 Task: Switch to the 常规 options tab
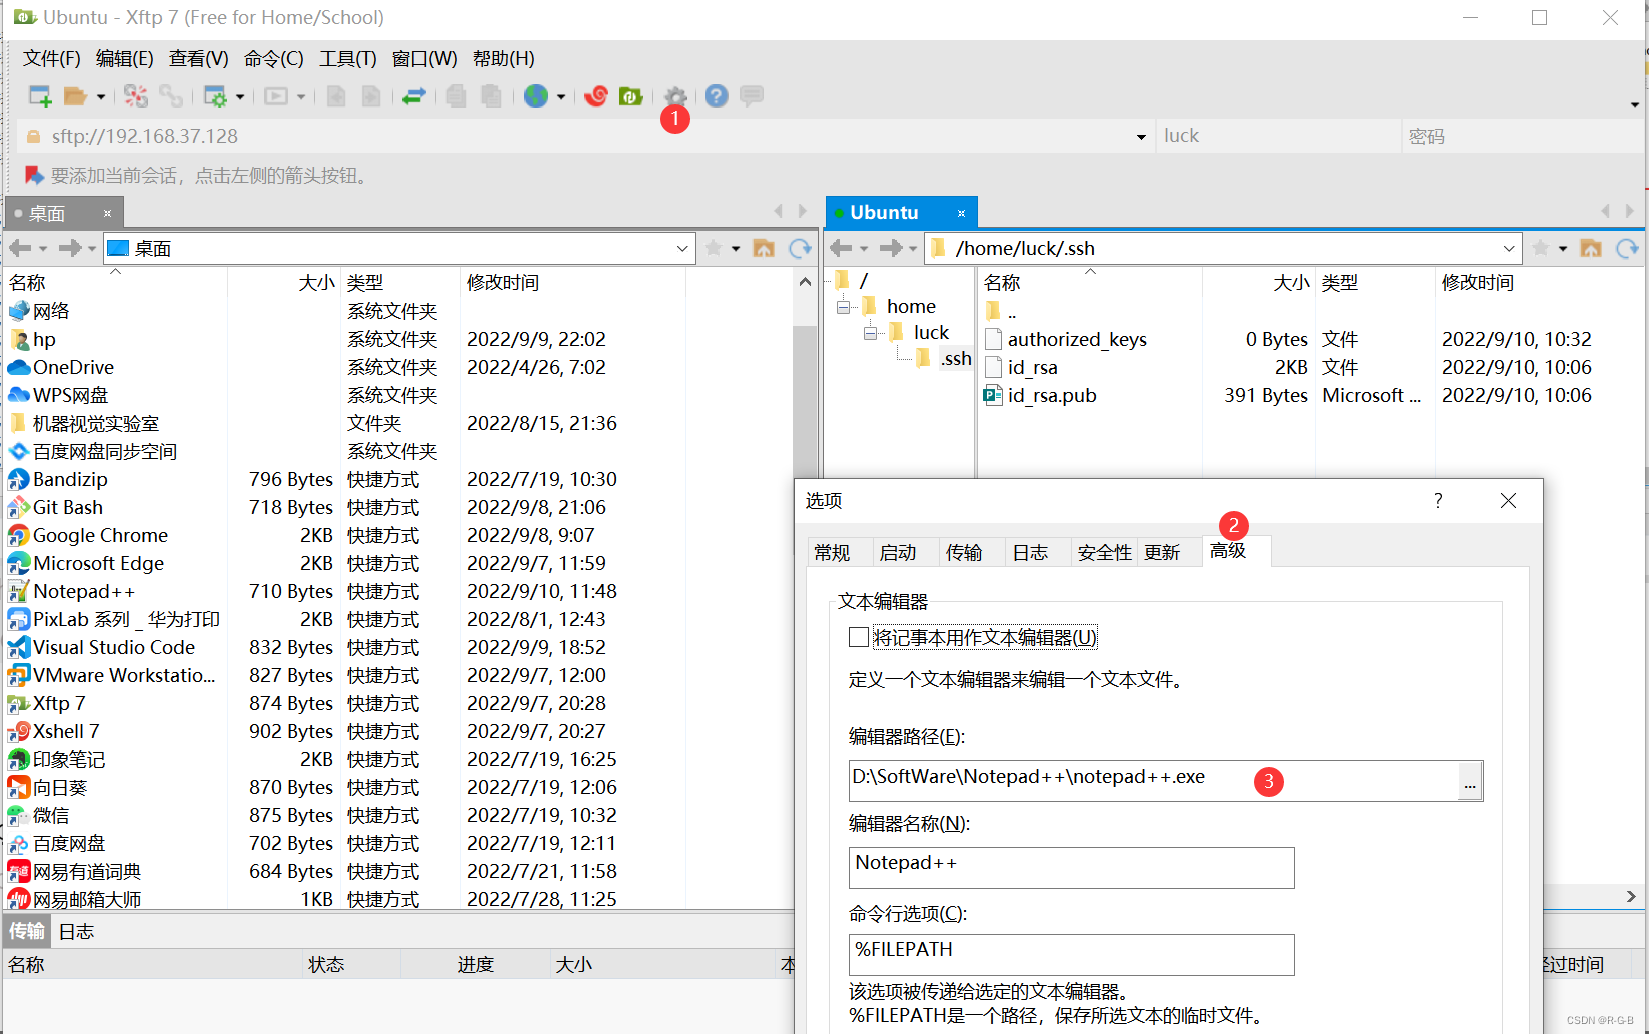(x=832, y=552)
